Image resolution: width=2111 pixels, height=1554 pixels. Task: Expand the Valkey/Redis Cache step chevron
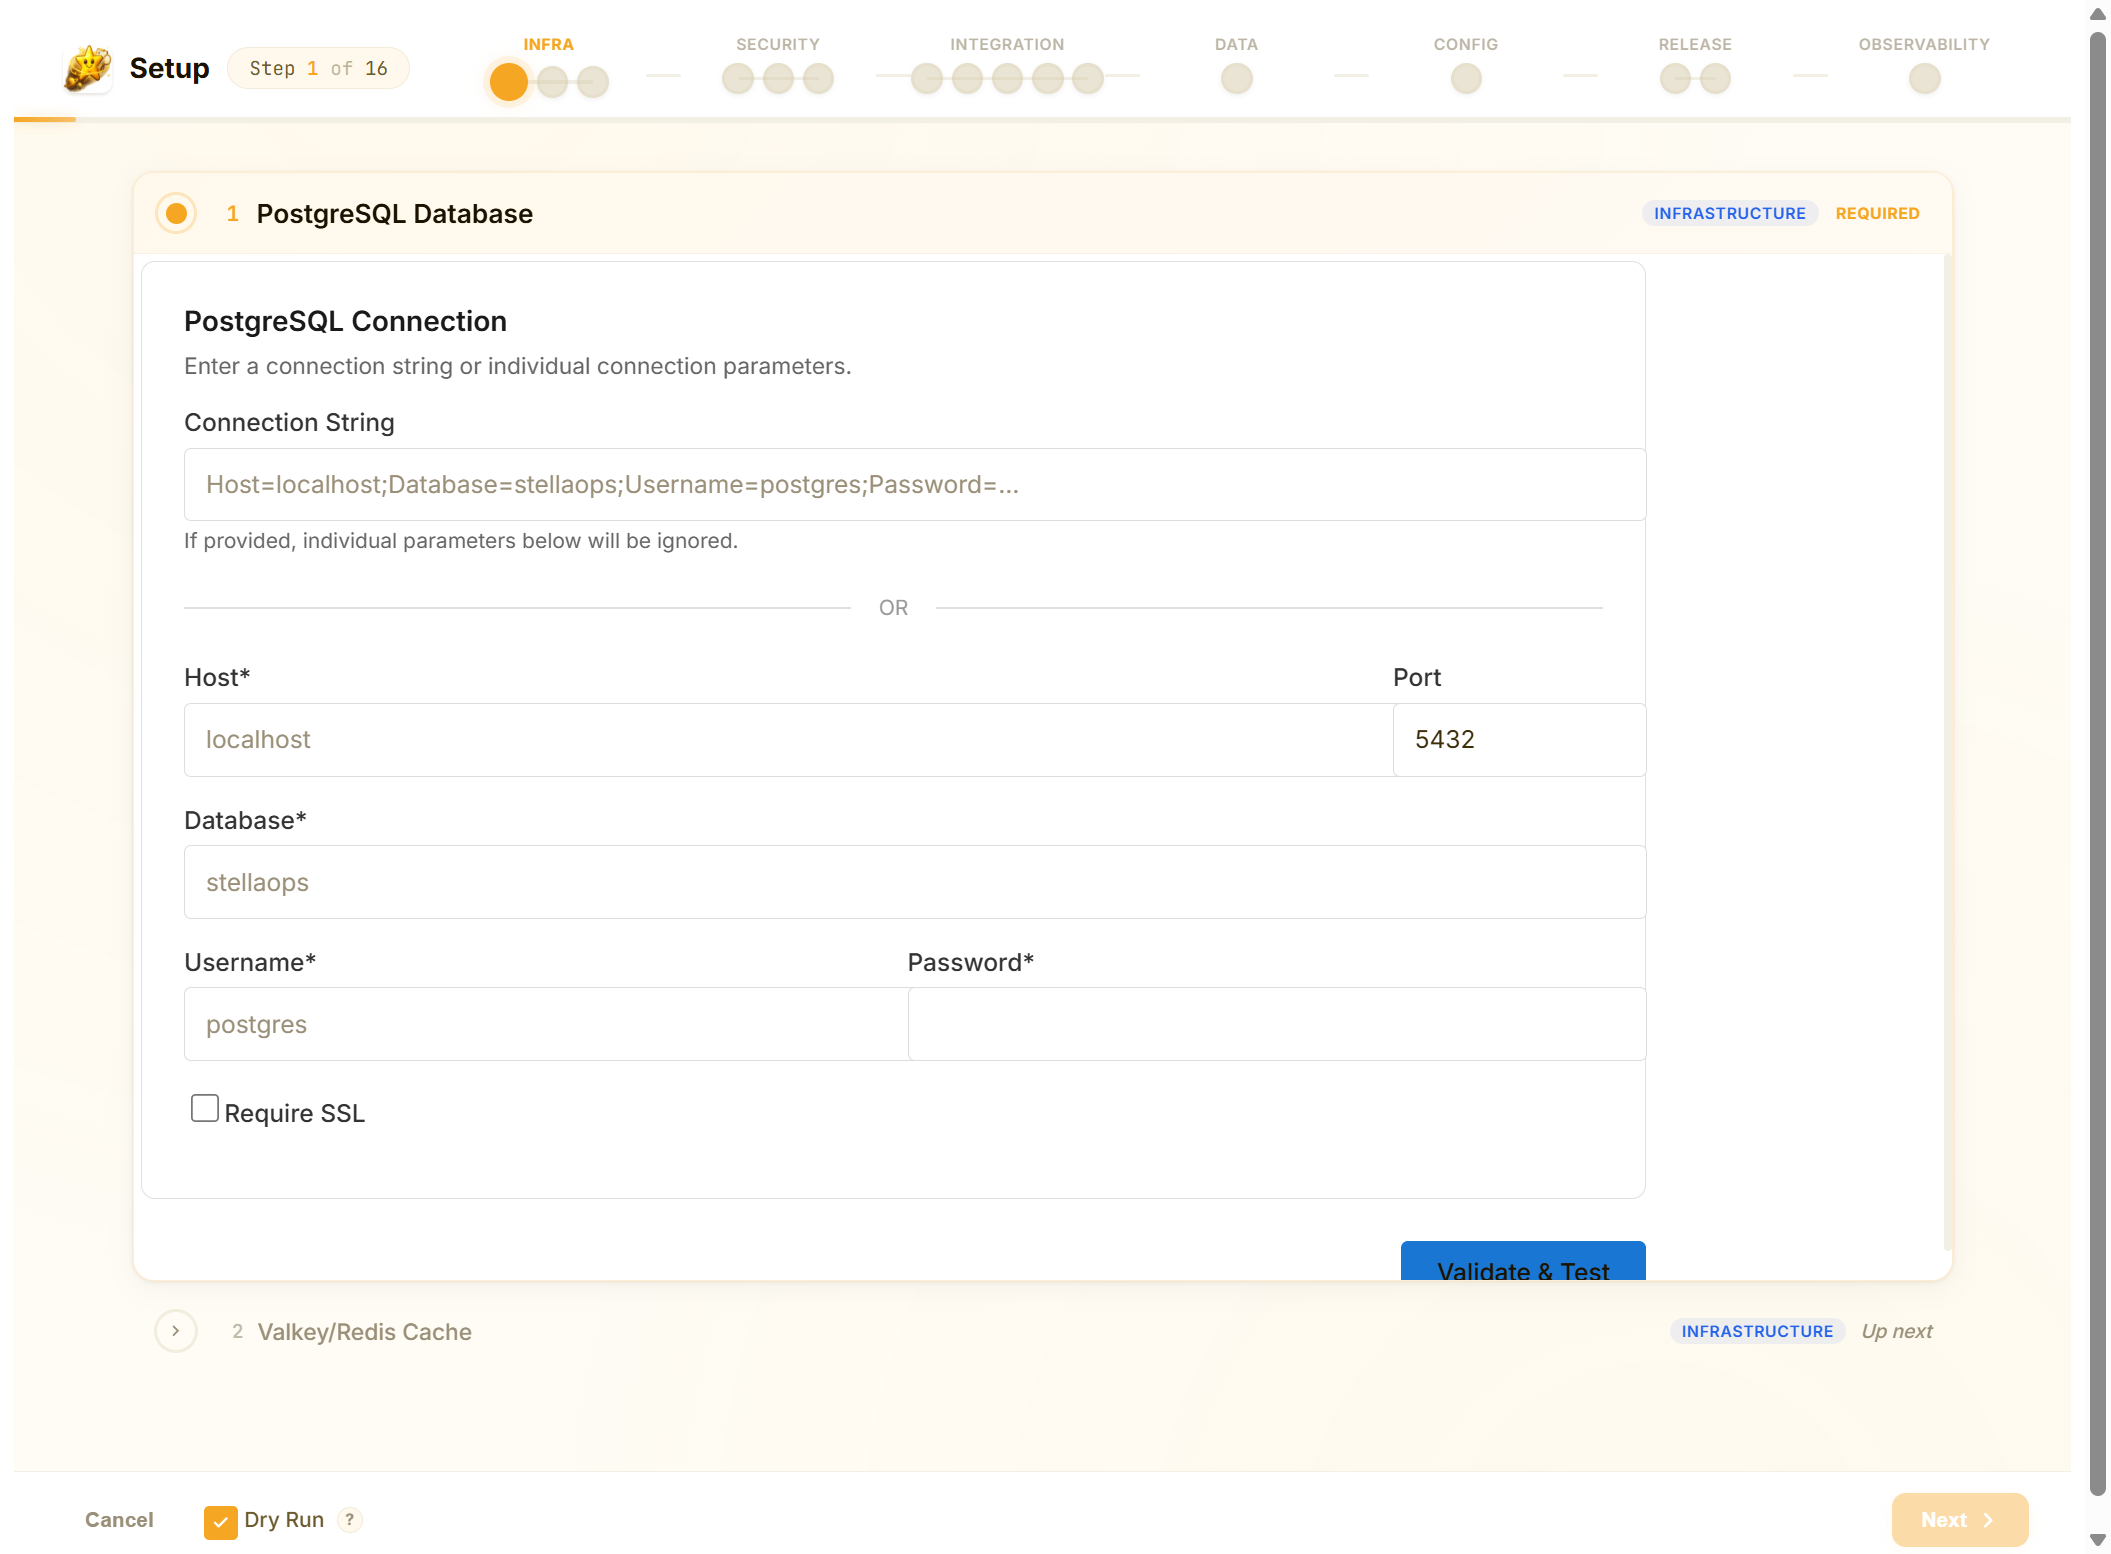[x=176, y=1331]
